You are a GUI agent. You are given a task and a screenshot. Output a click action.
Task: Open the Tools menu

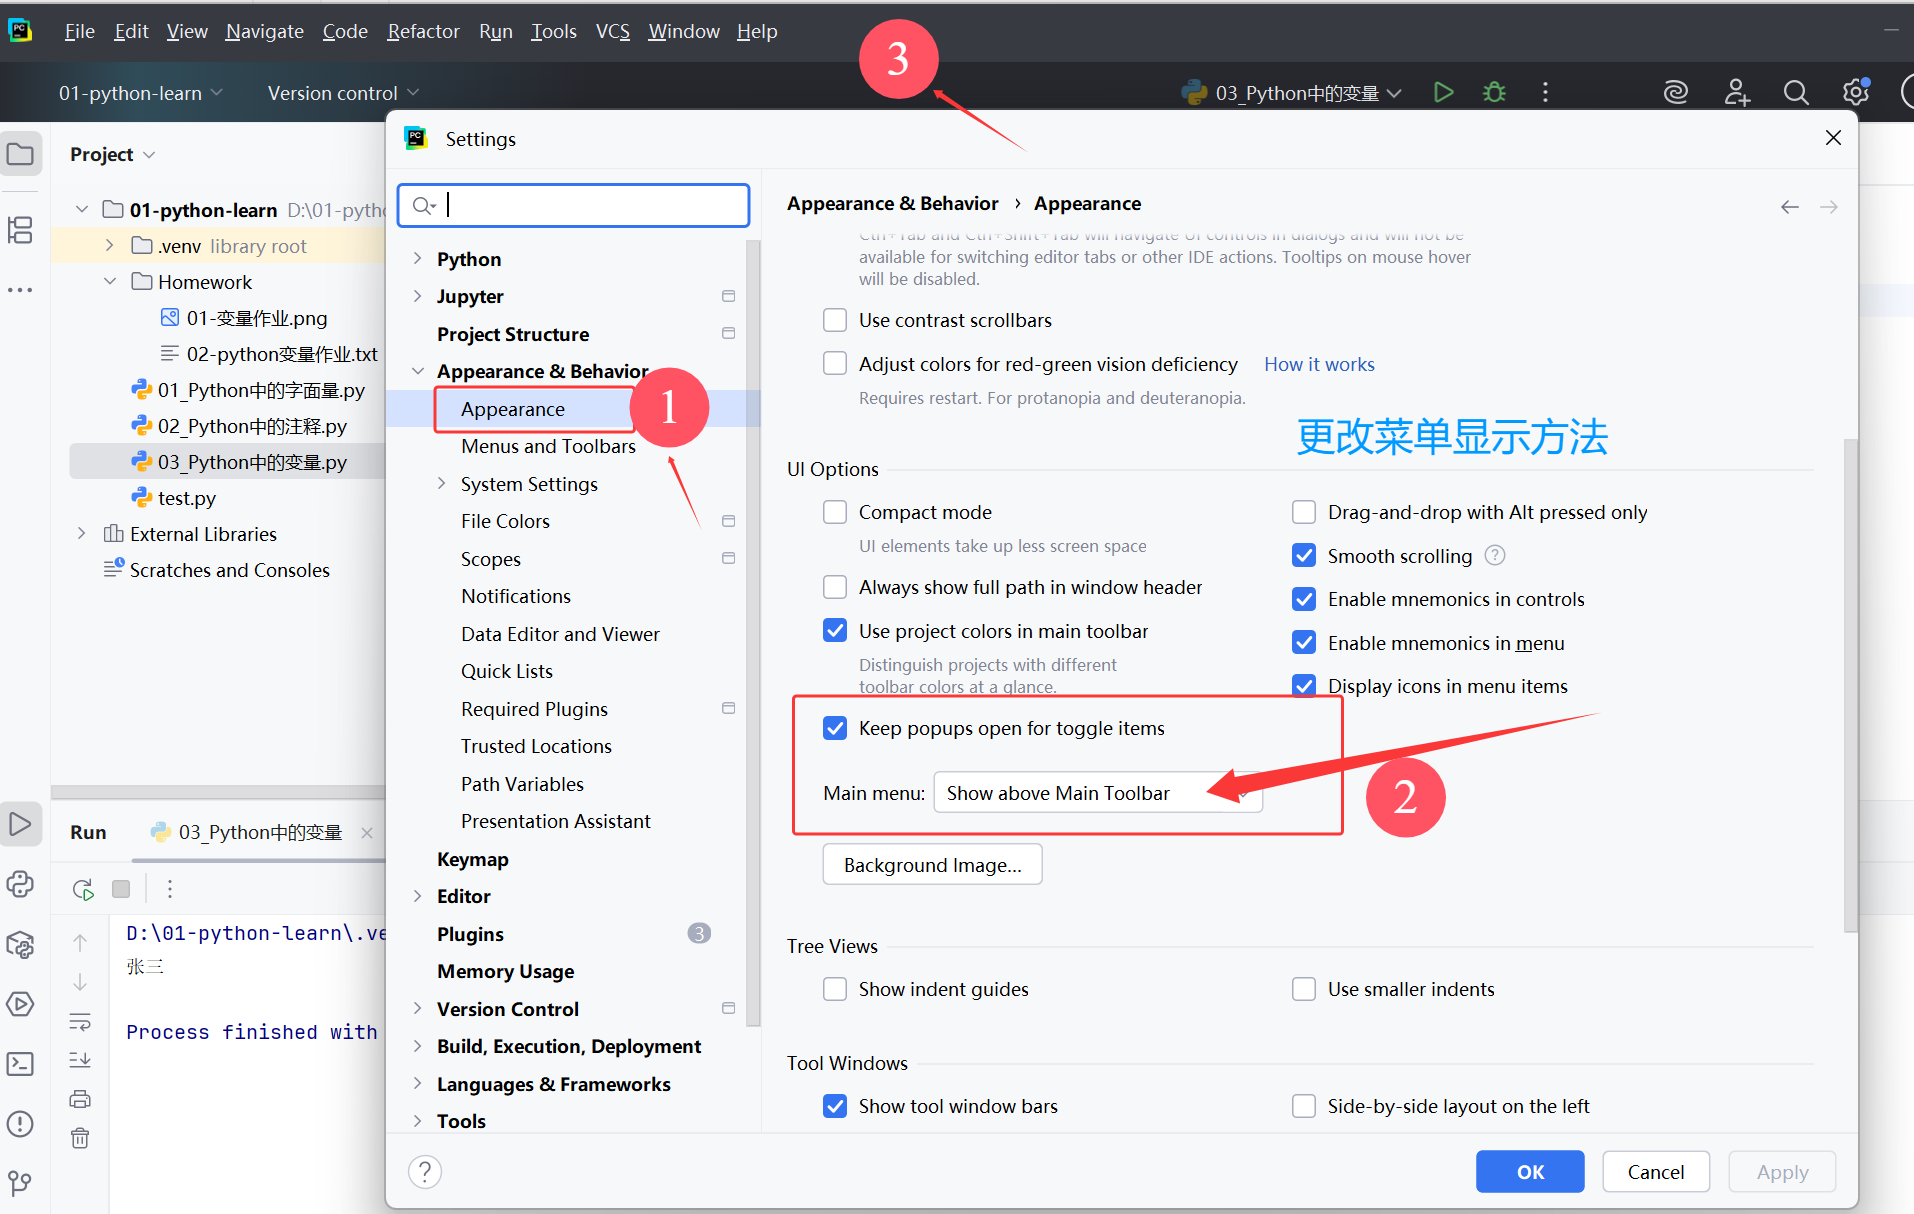point(553,31)
